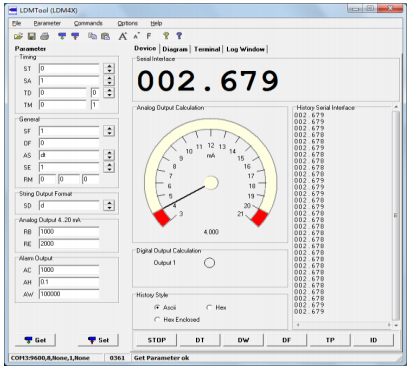Click the AH alarm field showing 0.1
Screen dimensions: 411x368
pyautogui.click(x=69, y=282)
